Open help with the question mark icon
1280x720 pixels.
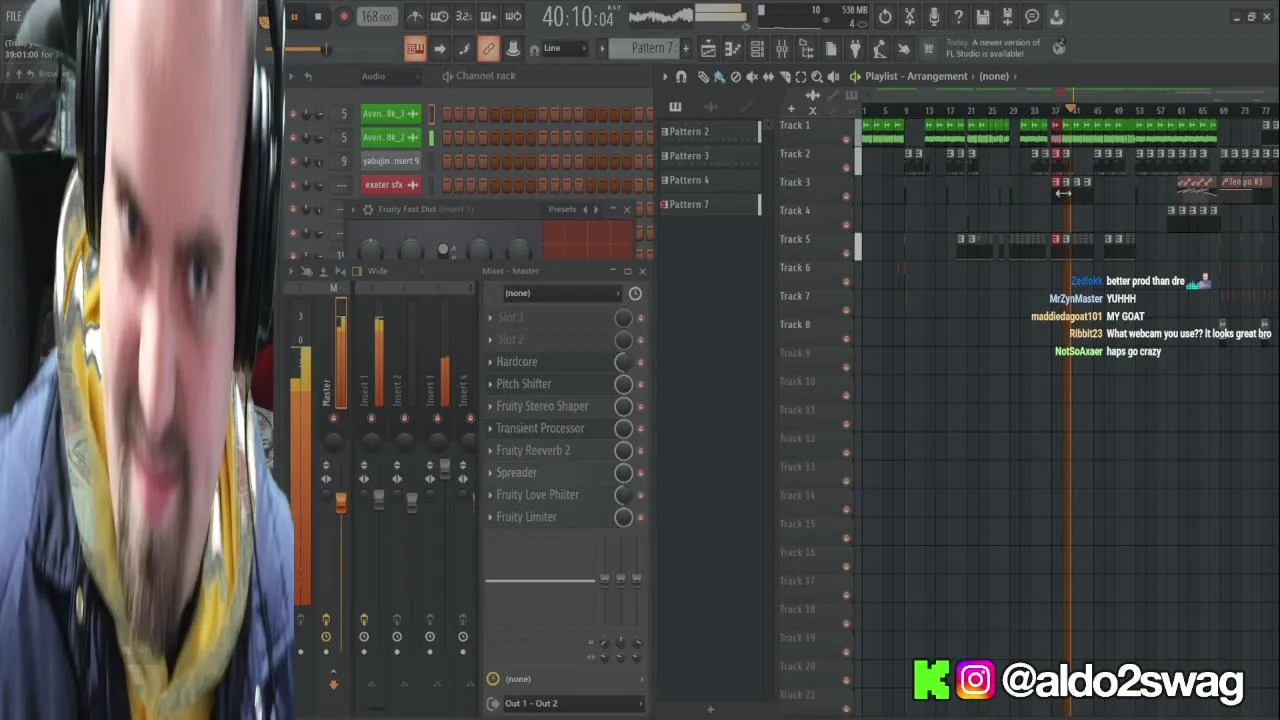pos(958,17)
